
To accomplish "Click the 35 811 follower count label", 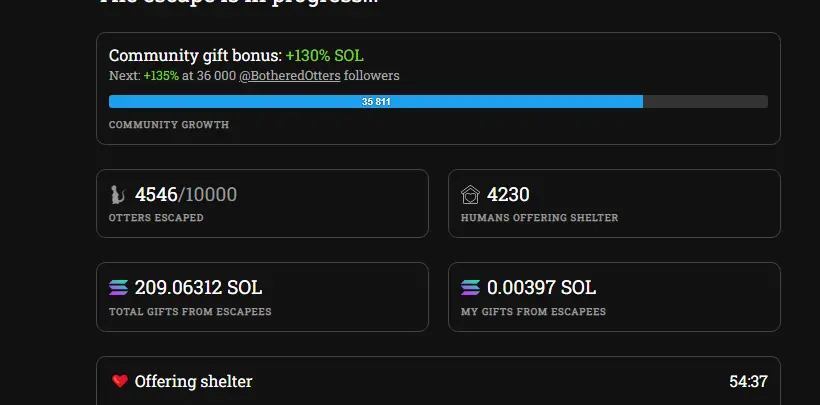I will point(376,102).
